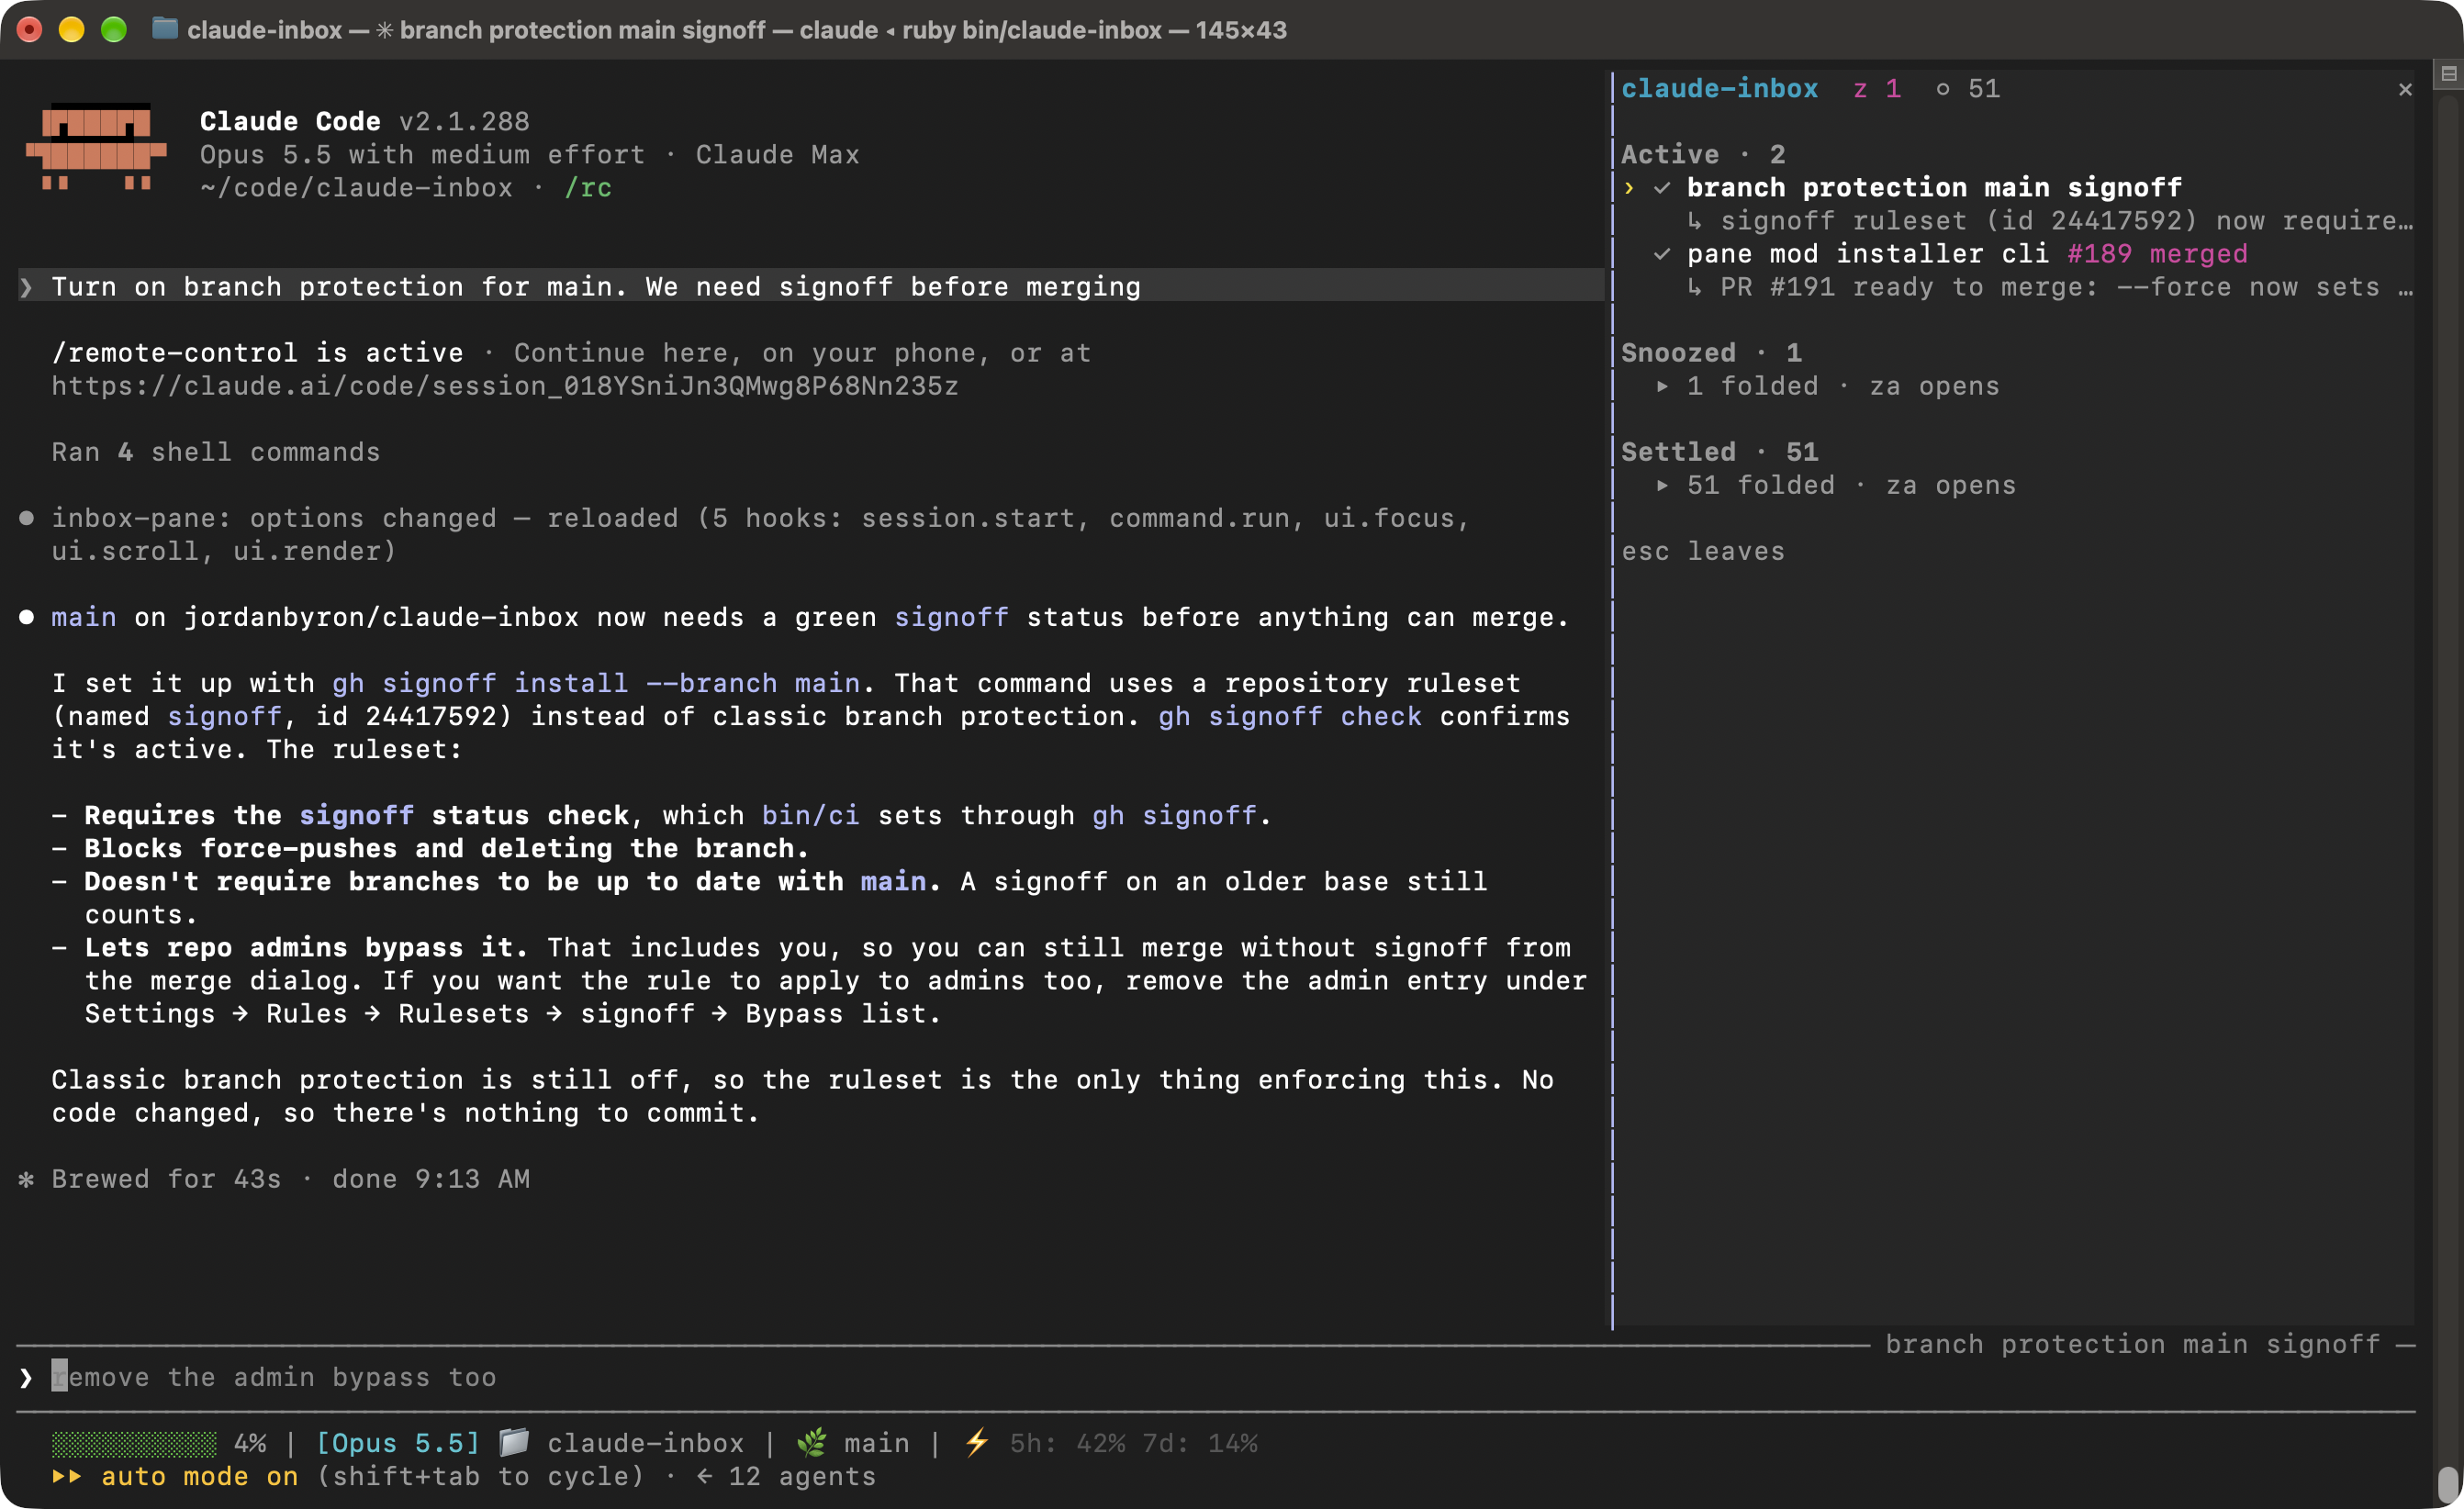This screenshot has width=2464, height=1509.
Task: Click the Snoozed section header
Action: [1711, 352]
